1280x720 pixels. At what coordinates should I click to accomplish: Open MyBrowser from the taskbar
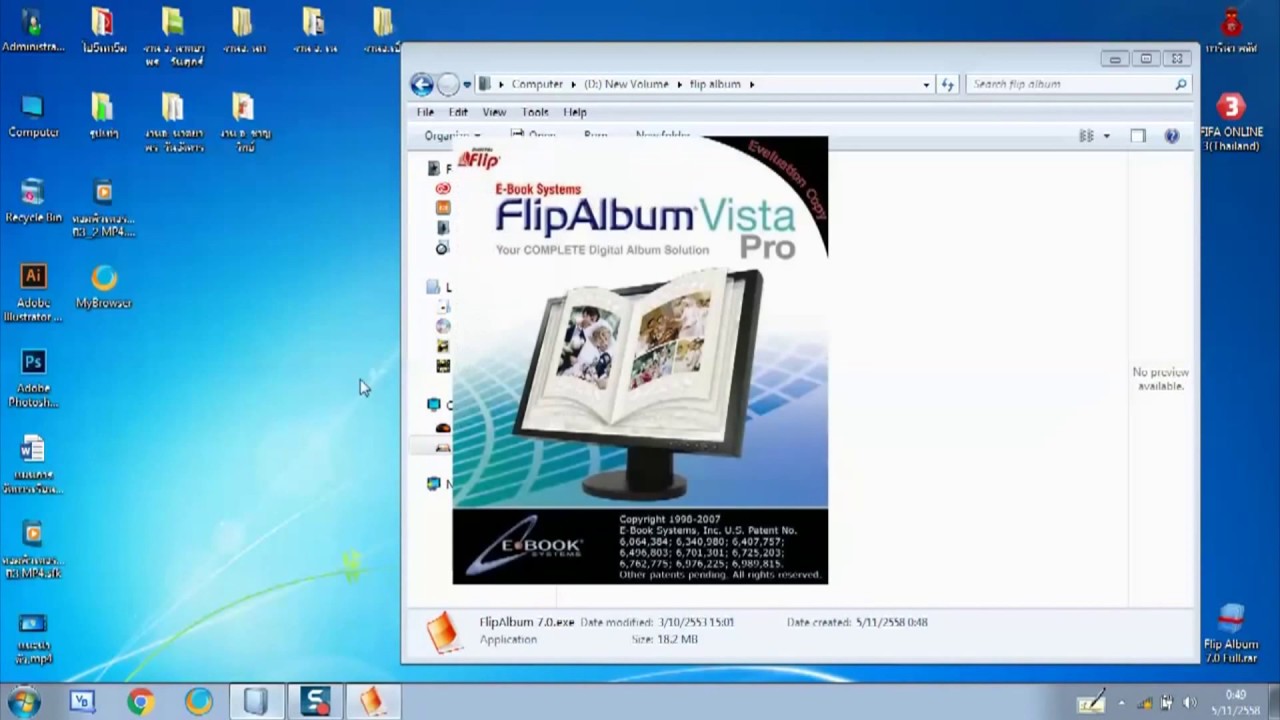pos(198,702)
